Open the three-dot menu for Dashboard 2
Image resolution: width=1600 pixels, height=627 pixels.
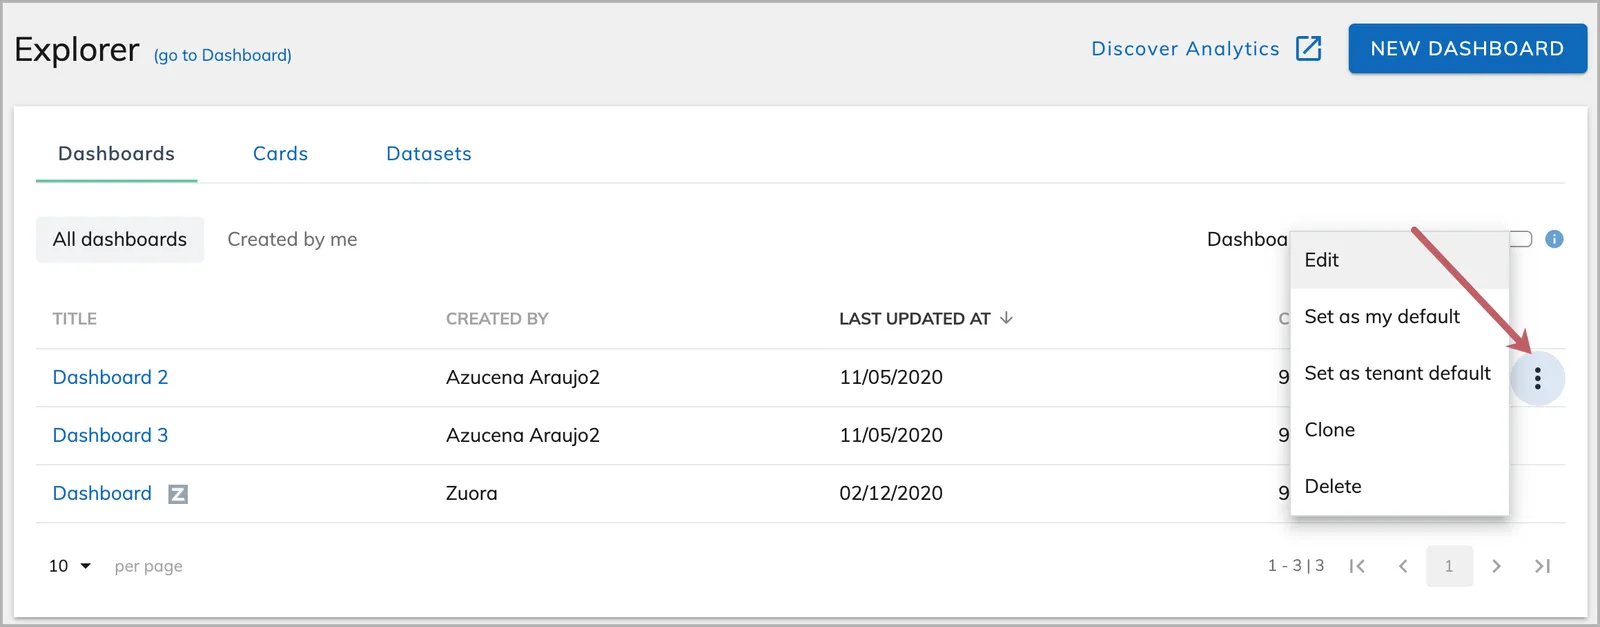pyautogui.click(x=1537, y=378)
